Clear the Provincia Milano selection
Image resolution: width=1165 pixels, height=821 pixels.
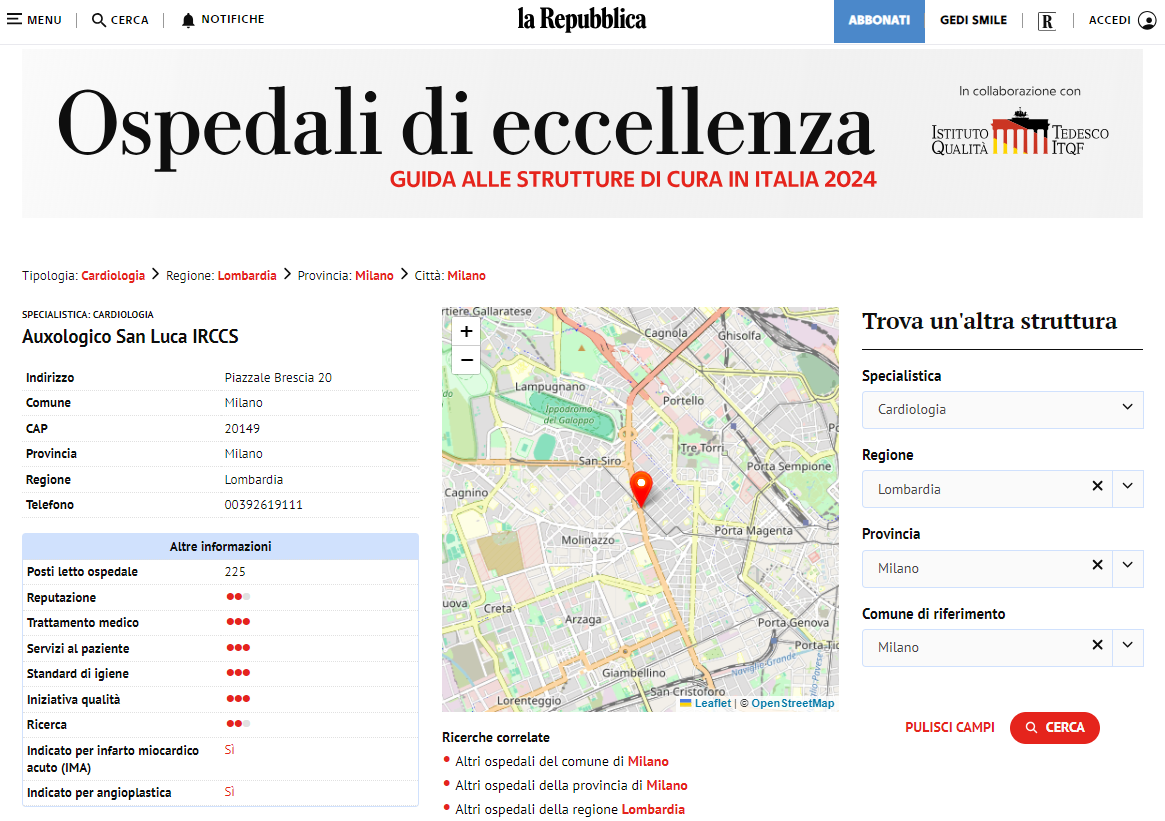[x=1097, y=565]
